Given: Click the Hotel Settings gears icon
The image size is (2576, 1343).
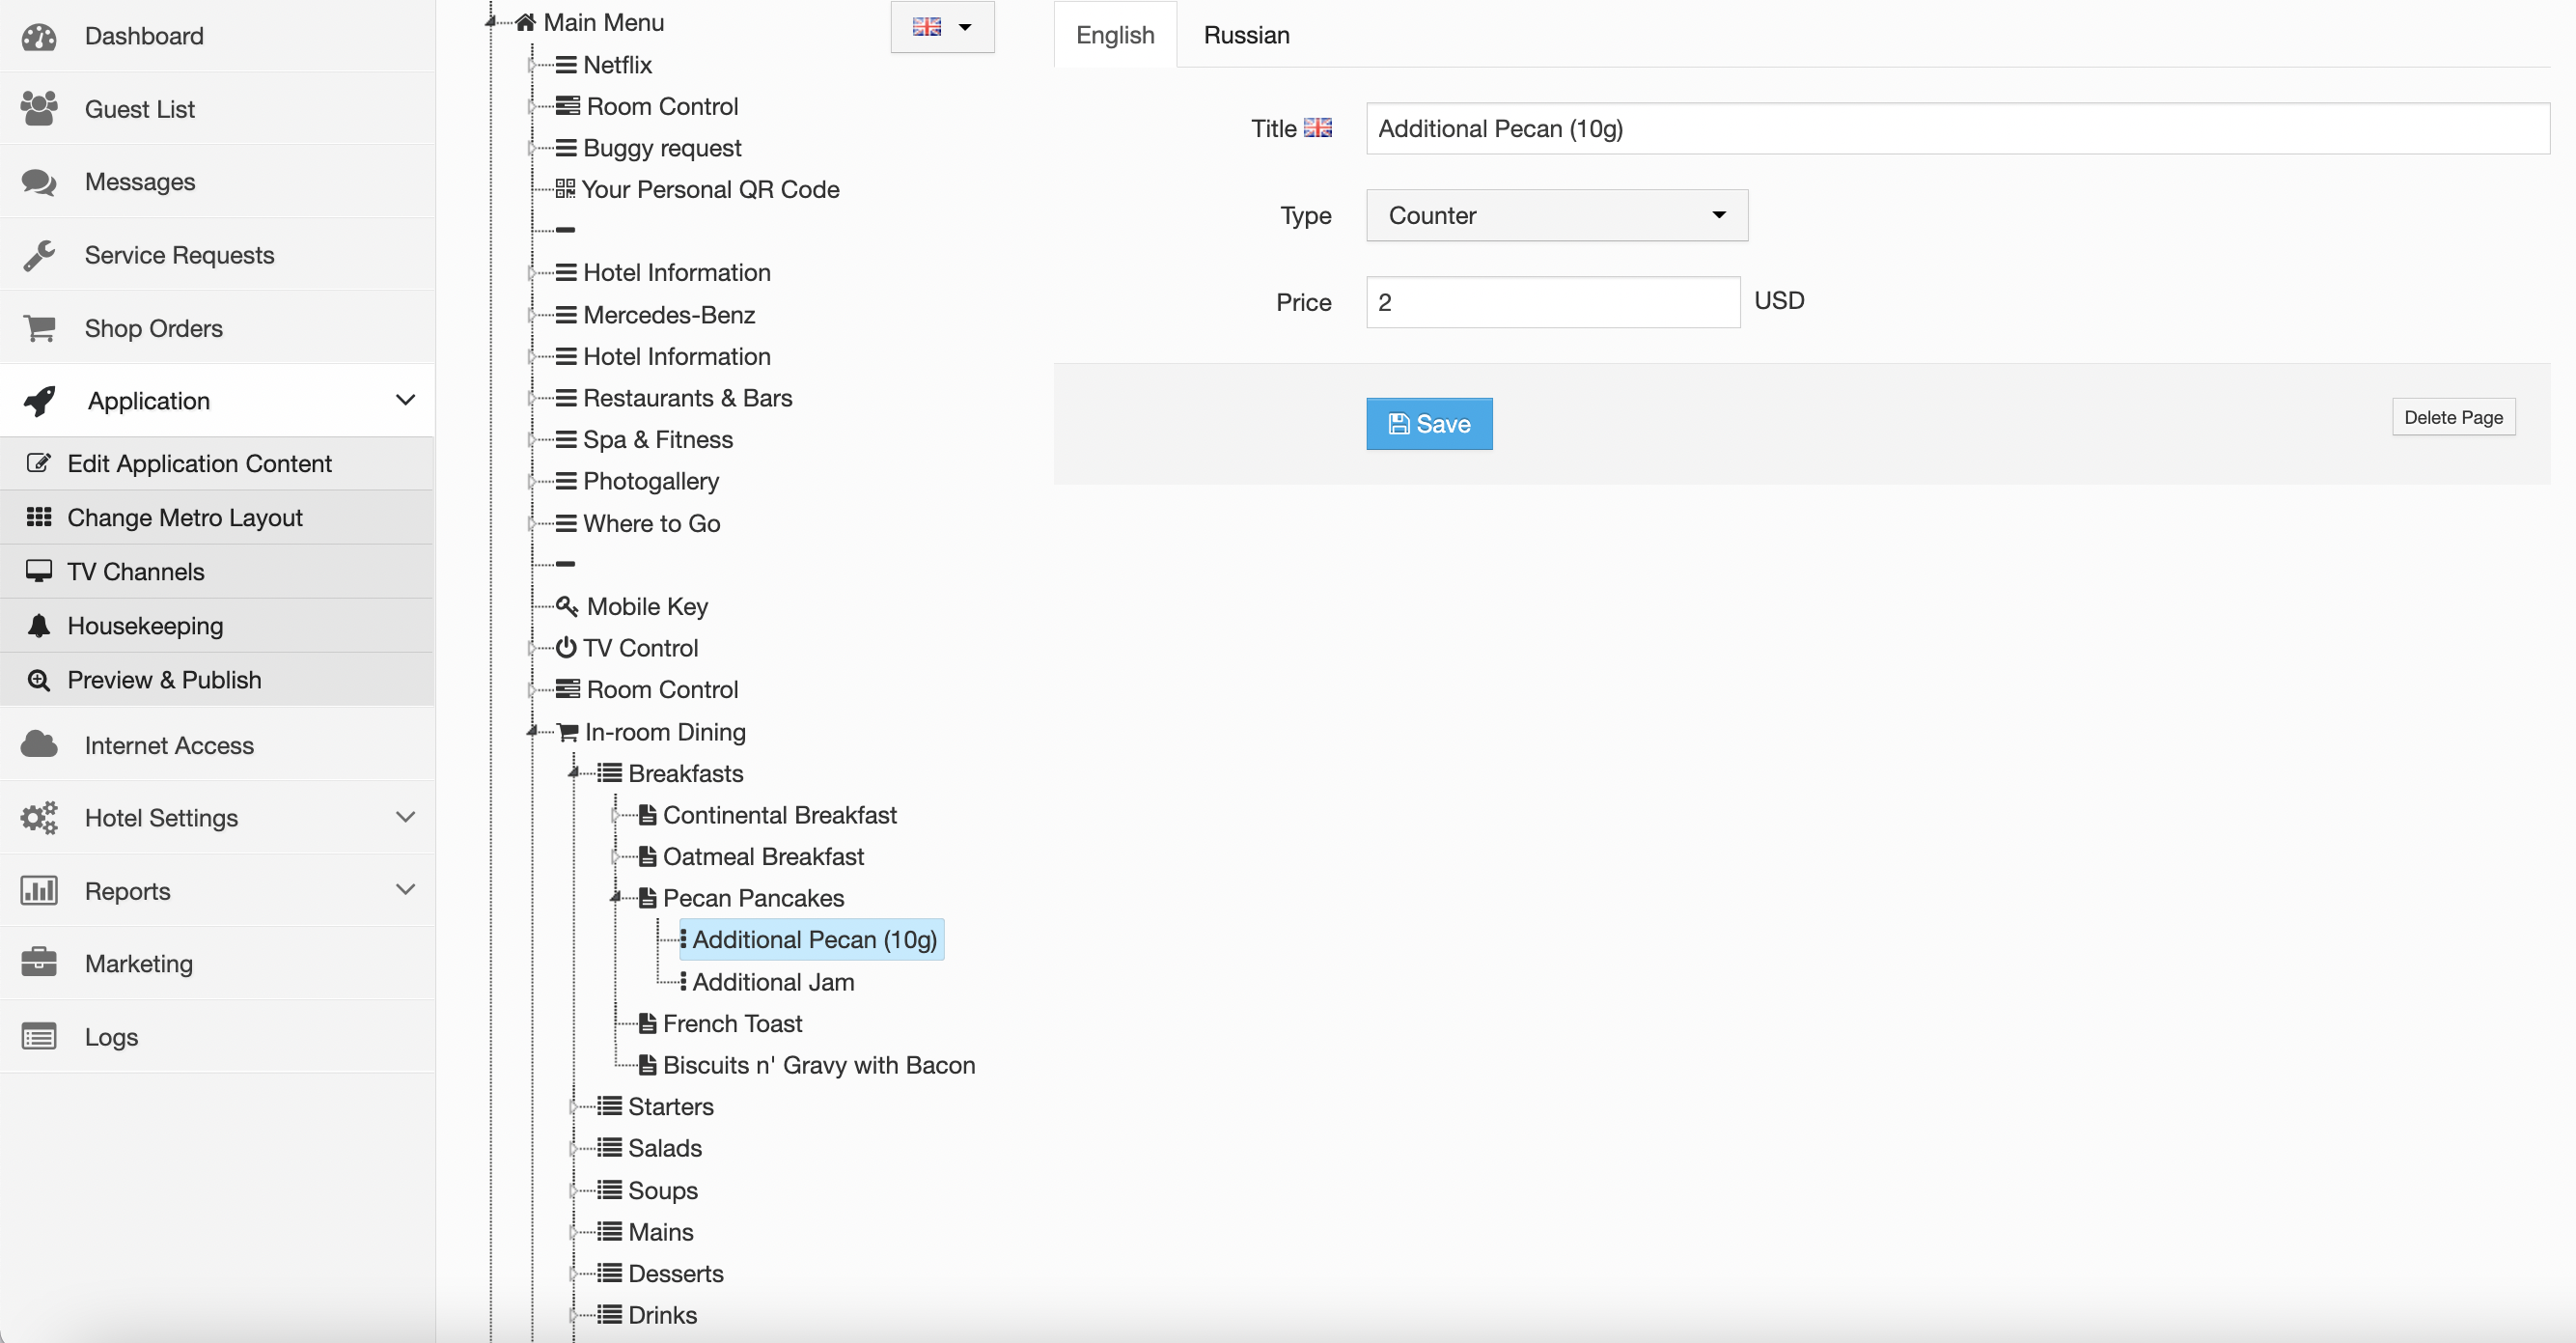Looking at the screenshot, I should [39, 818].
